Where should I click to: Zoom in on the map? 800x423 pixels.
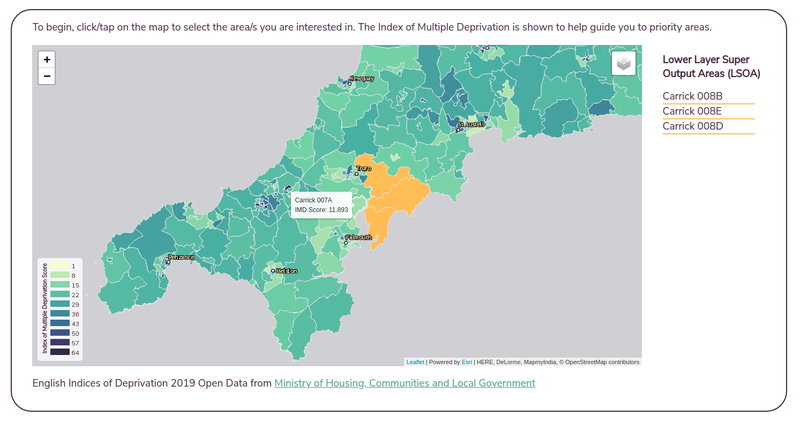pos(47,60)
